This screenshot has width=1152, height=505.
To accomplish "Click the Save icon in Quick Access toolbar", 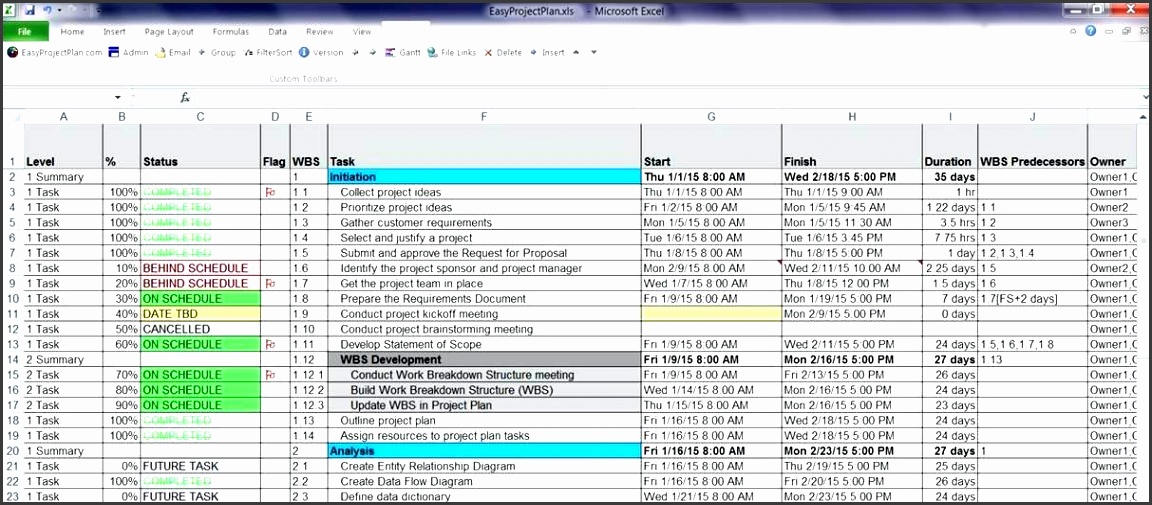I will point(29,10).
